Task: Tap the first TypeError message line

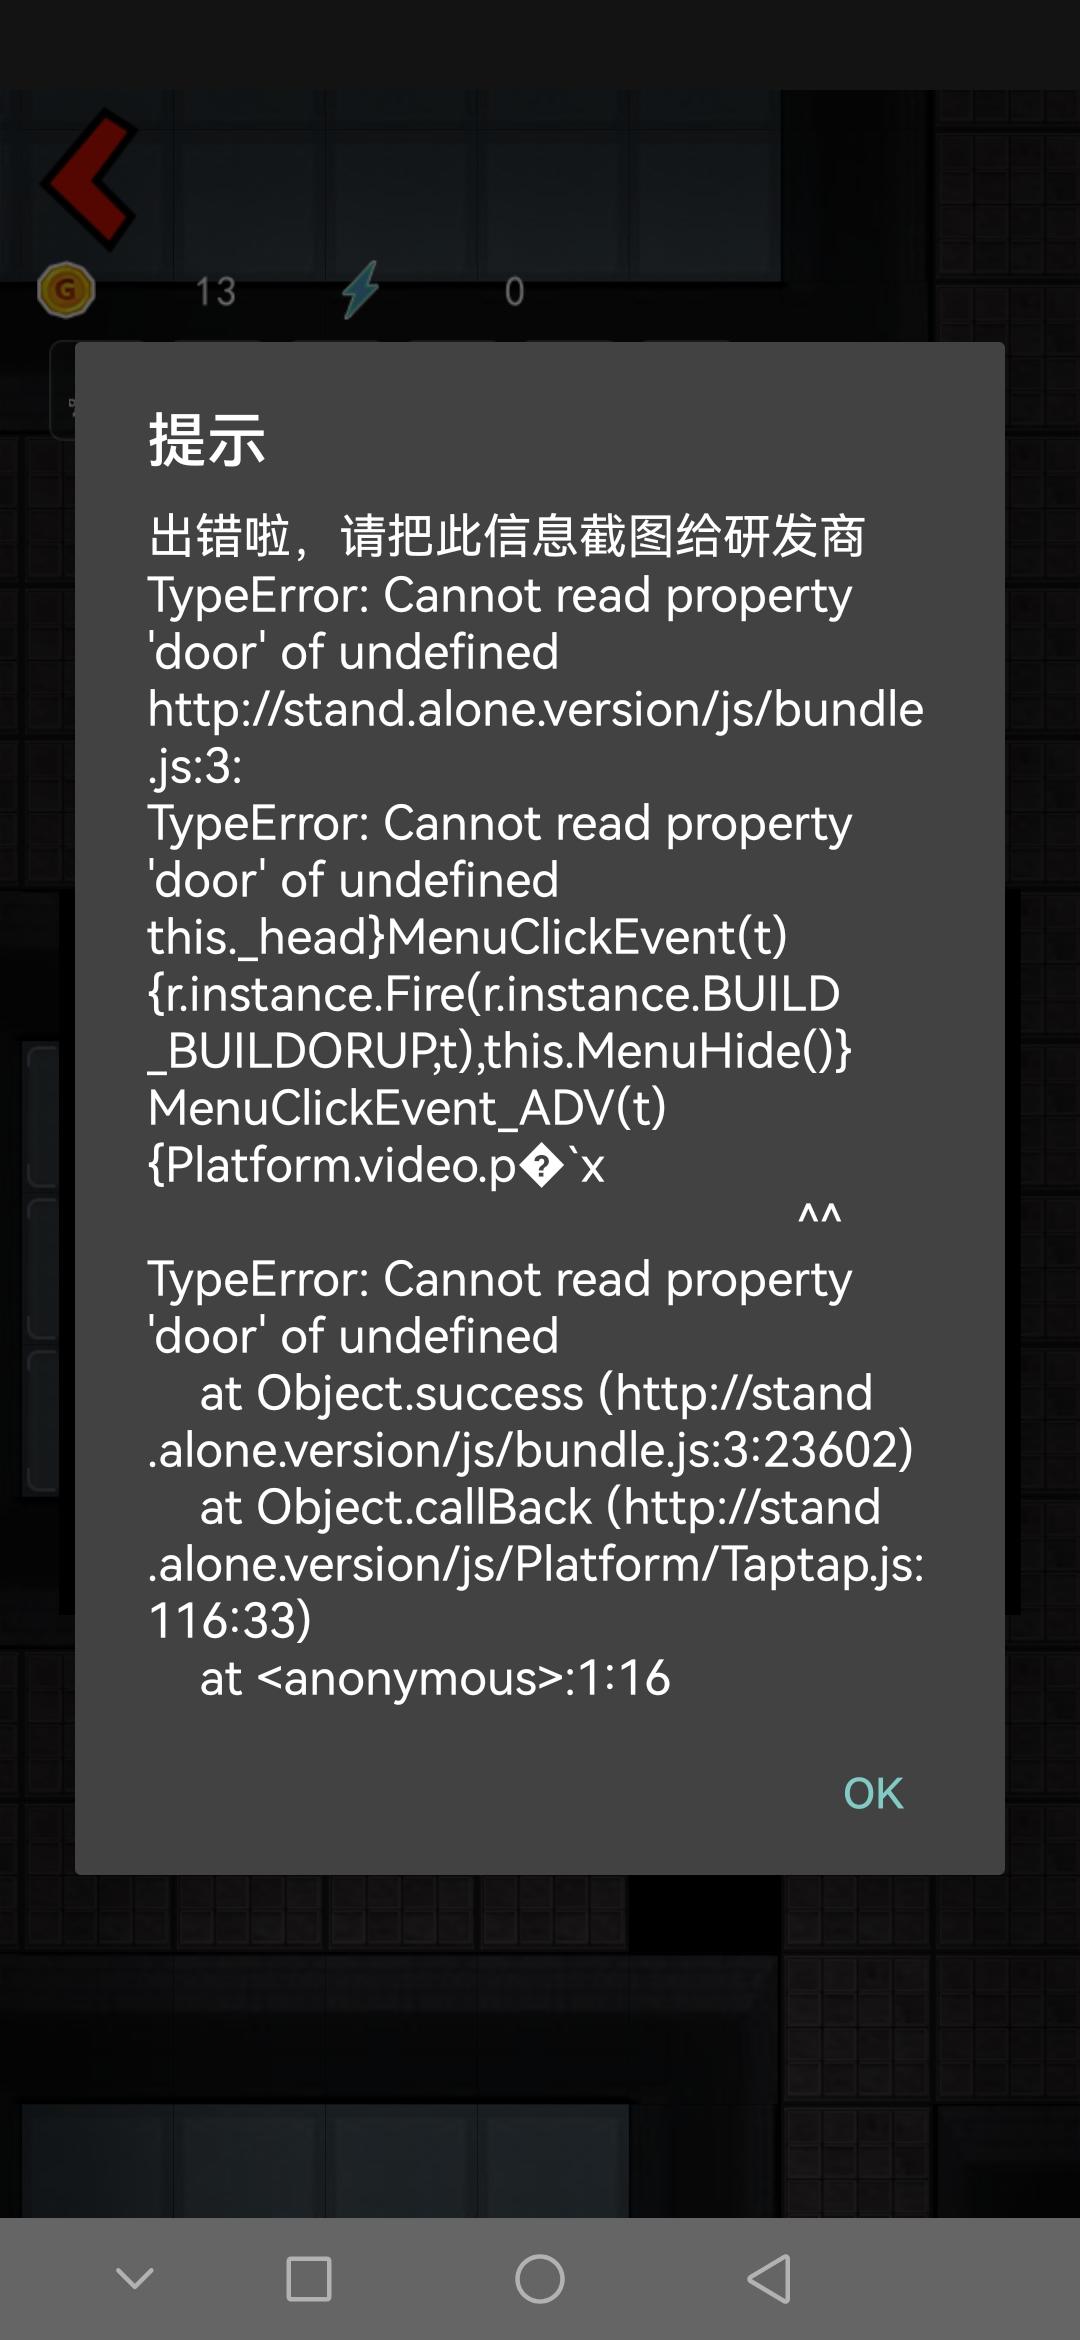Action: 499,596
